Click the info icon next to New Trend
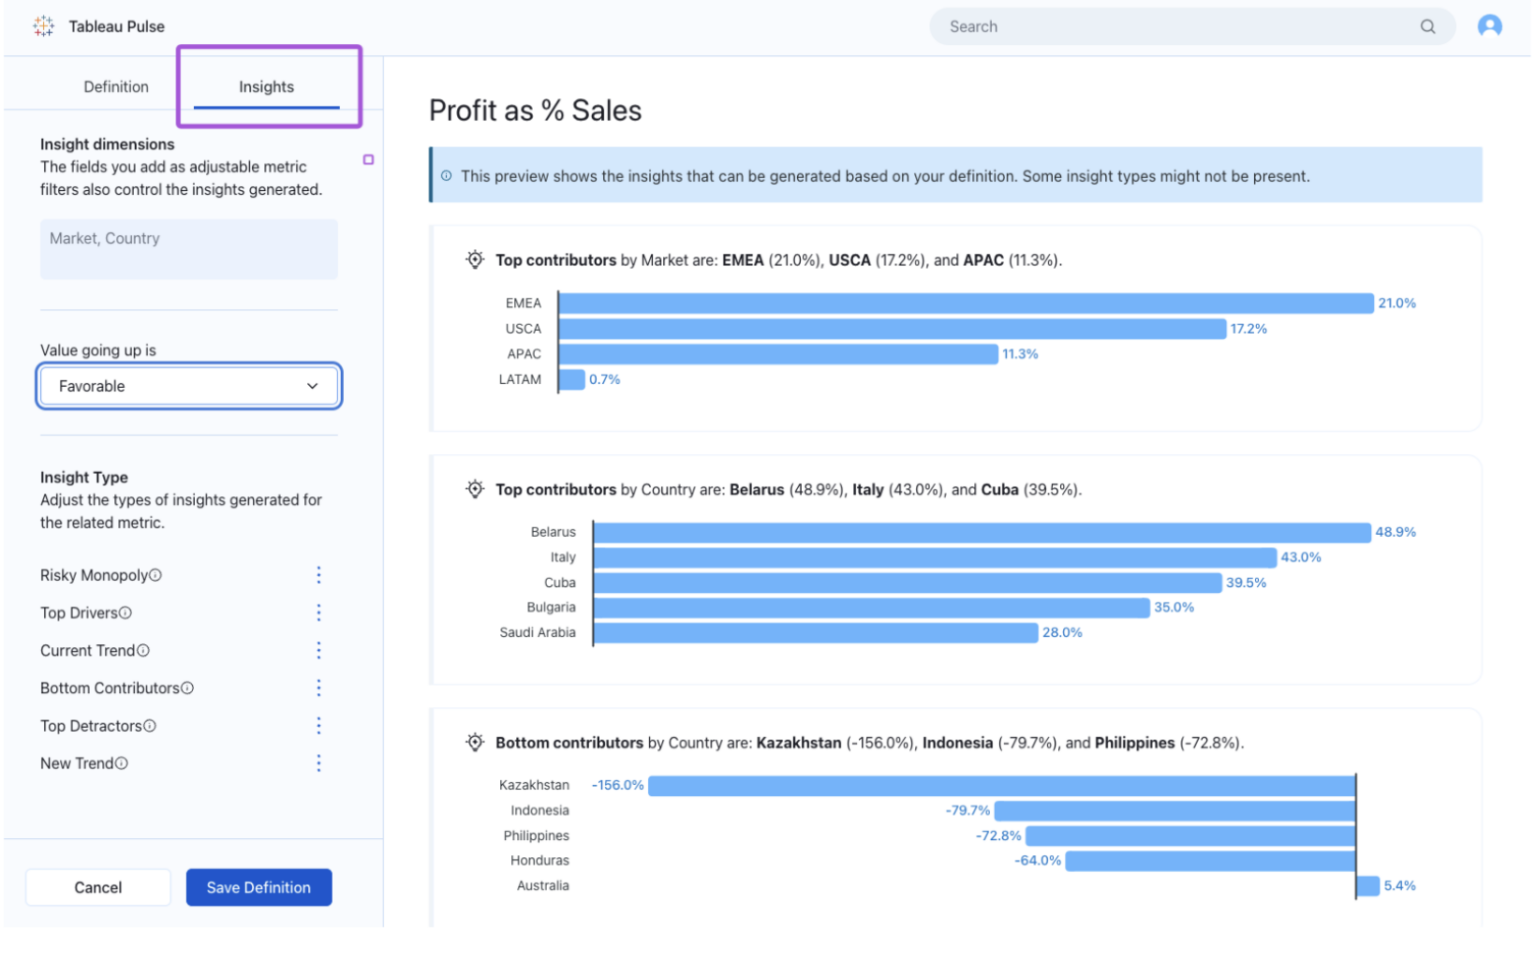Screen dimensions: 1536x961 tap(120, 763)
